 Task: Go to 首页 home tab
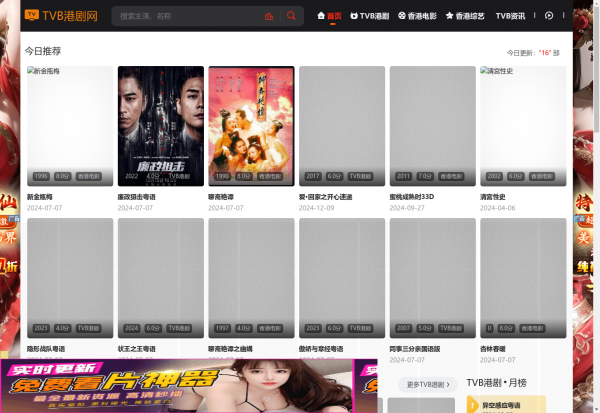(x=329, y=16)
